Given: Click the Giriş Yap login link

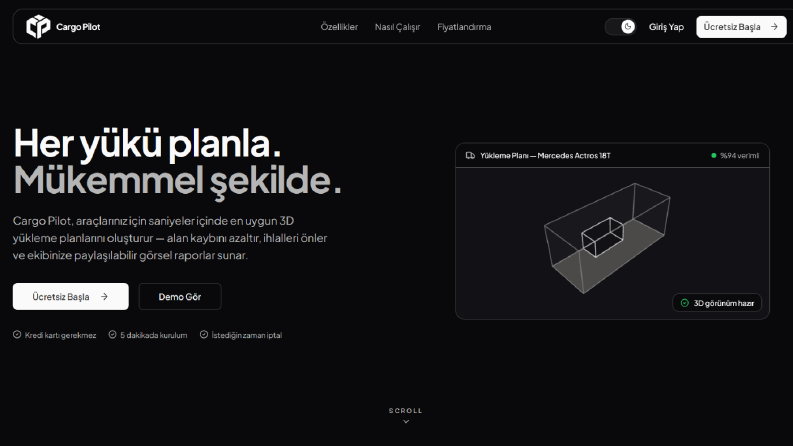Looking at the screenshot, I should [x=666, y=27].
